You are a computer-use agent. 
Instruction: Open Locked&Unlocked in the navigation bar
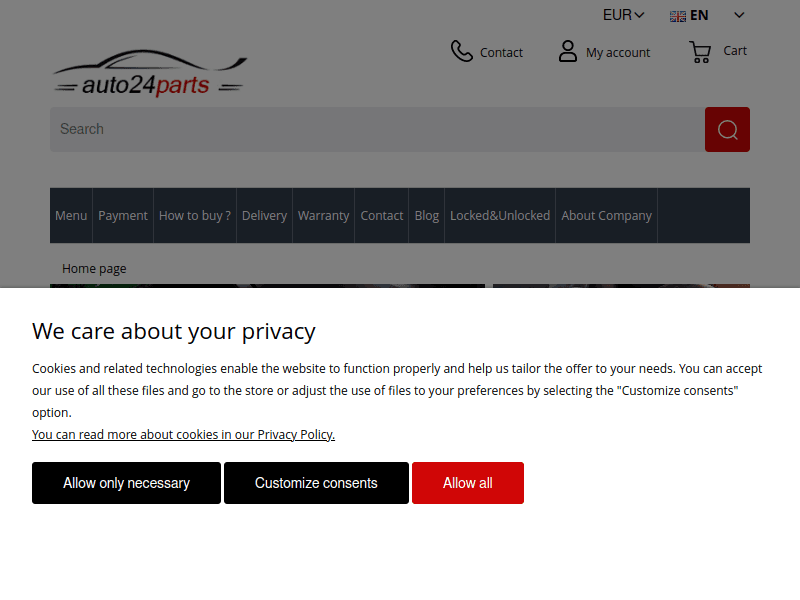pyautogui.click(x=500, y=215)
